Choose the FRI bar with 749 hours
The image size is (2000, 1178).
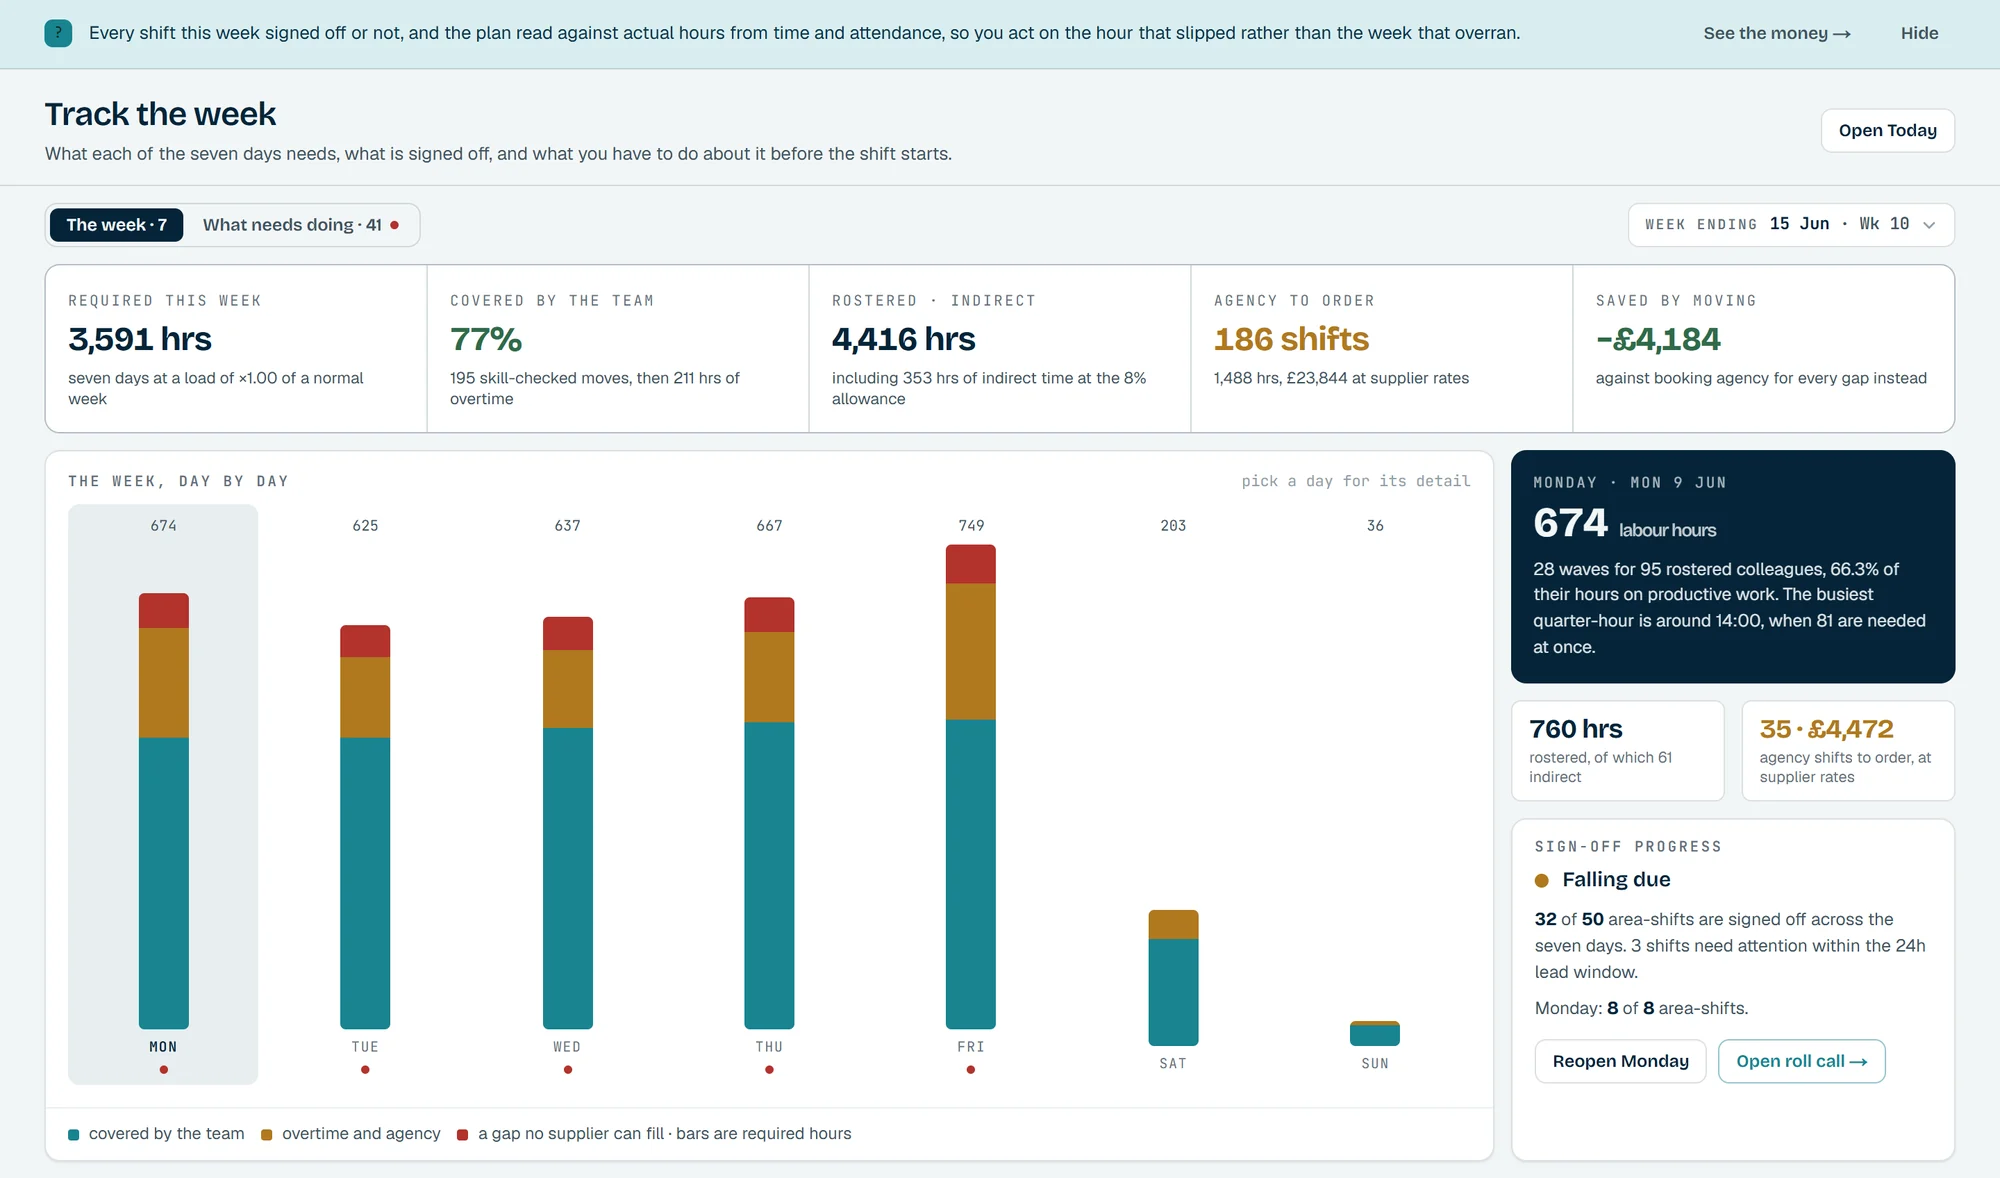pyautogui.click(x=971, y=787)
